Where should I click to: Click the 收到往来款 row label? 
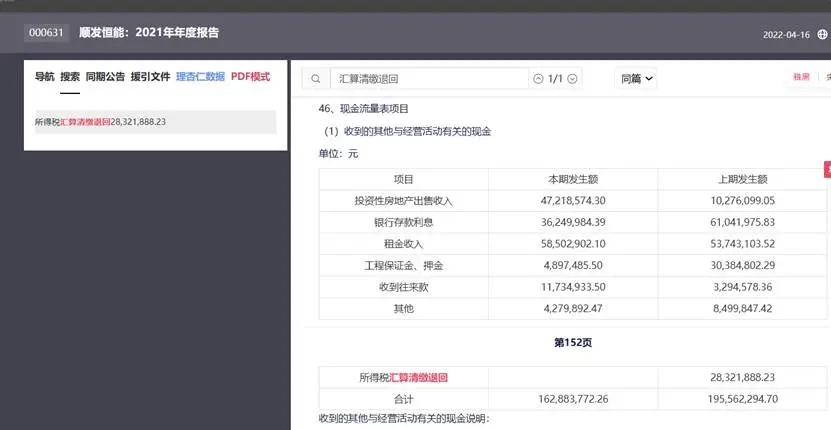403,287
